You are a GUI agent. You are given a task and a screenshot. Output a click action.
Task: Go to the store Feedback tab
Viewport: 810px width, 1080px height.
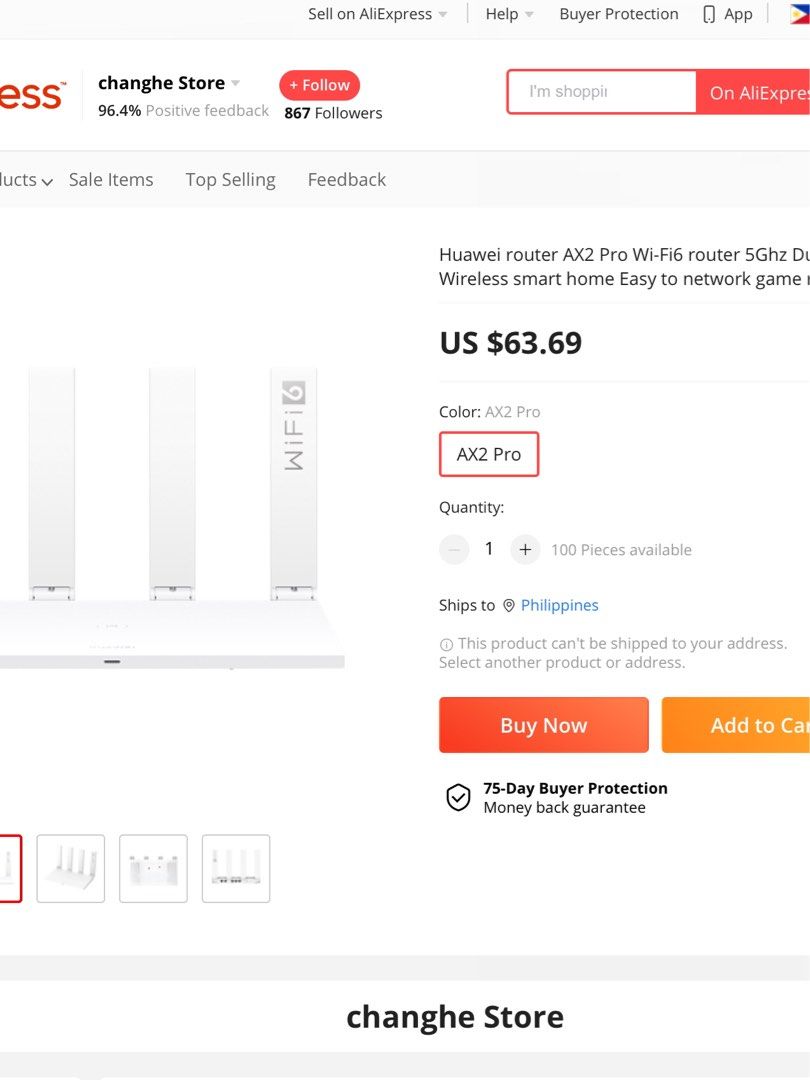(x=346, y=180)
